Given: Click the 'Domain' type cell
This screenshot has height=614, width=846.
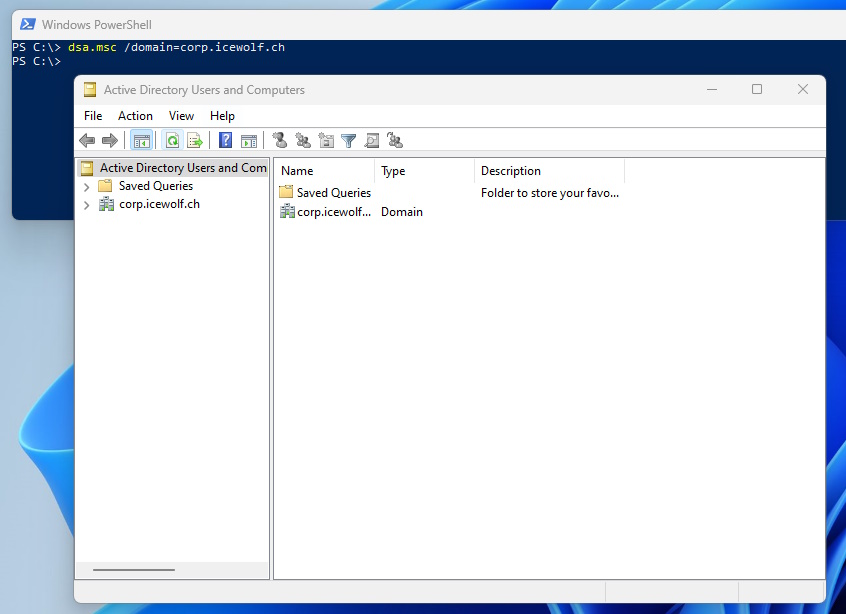Looking at the screenshot, I should pos(402,212).
